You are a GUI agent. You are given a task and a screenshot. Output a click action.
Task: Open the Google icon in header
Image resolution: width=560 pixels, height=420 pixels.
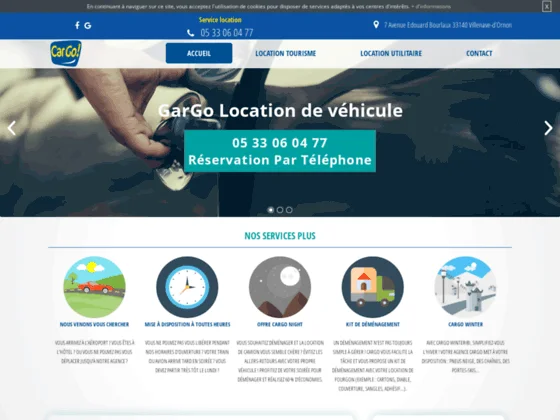pyautogui.click(x=88, y=25)
